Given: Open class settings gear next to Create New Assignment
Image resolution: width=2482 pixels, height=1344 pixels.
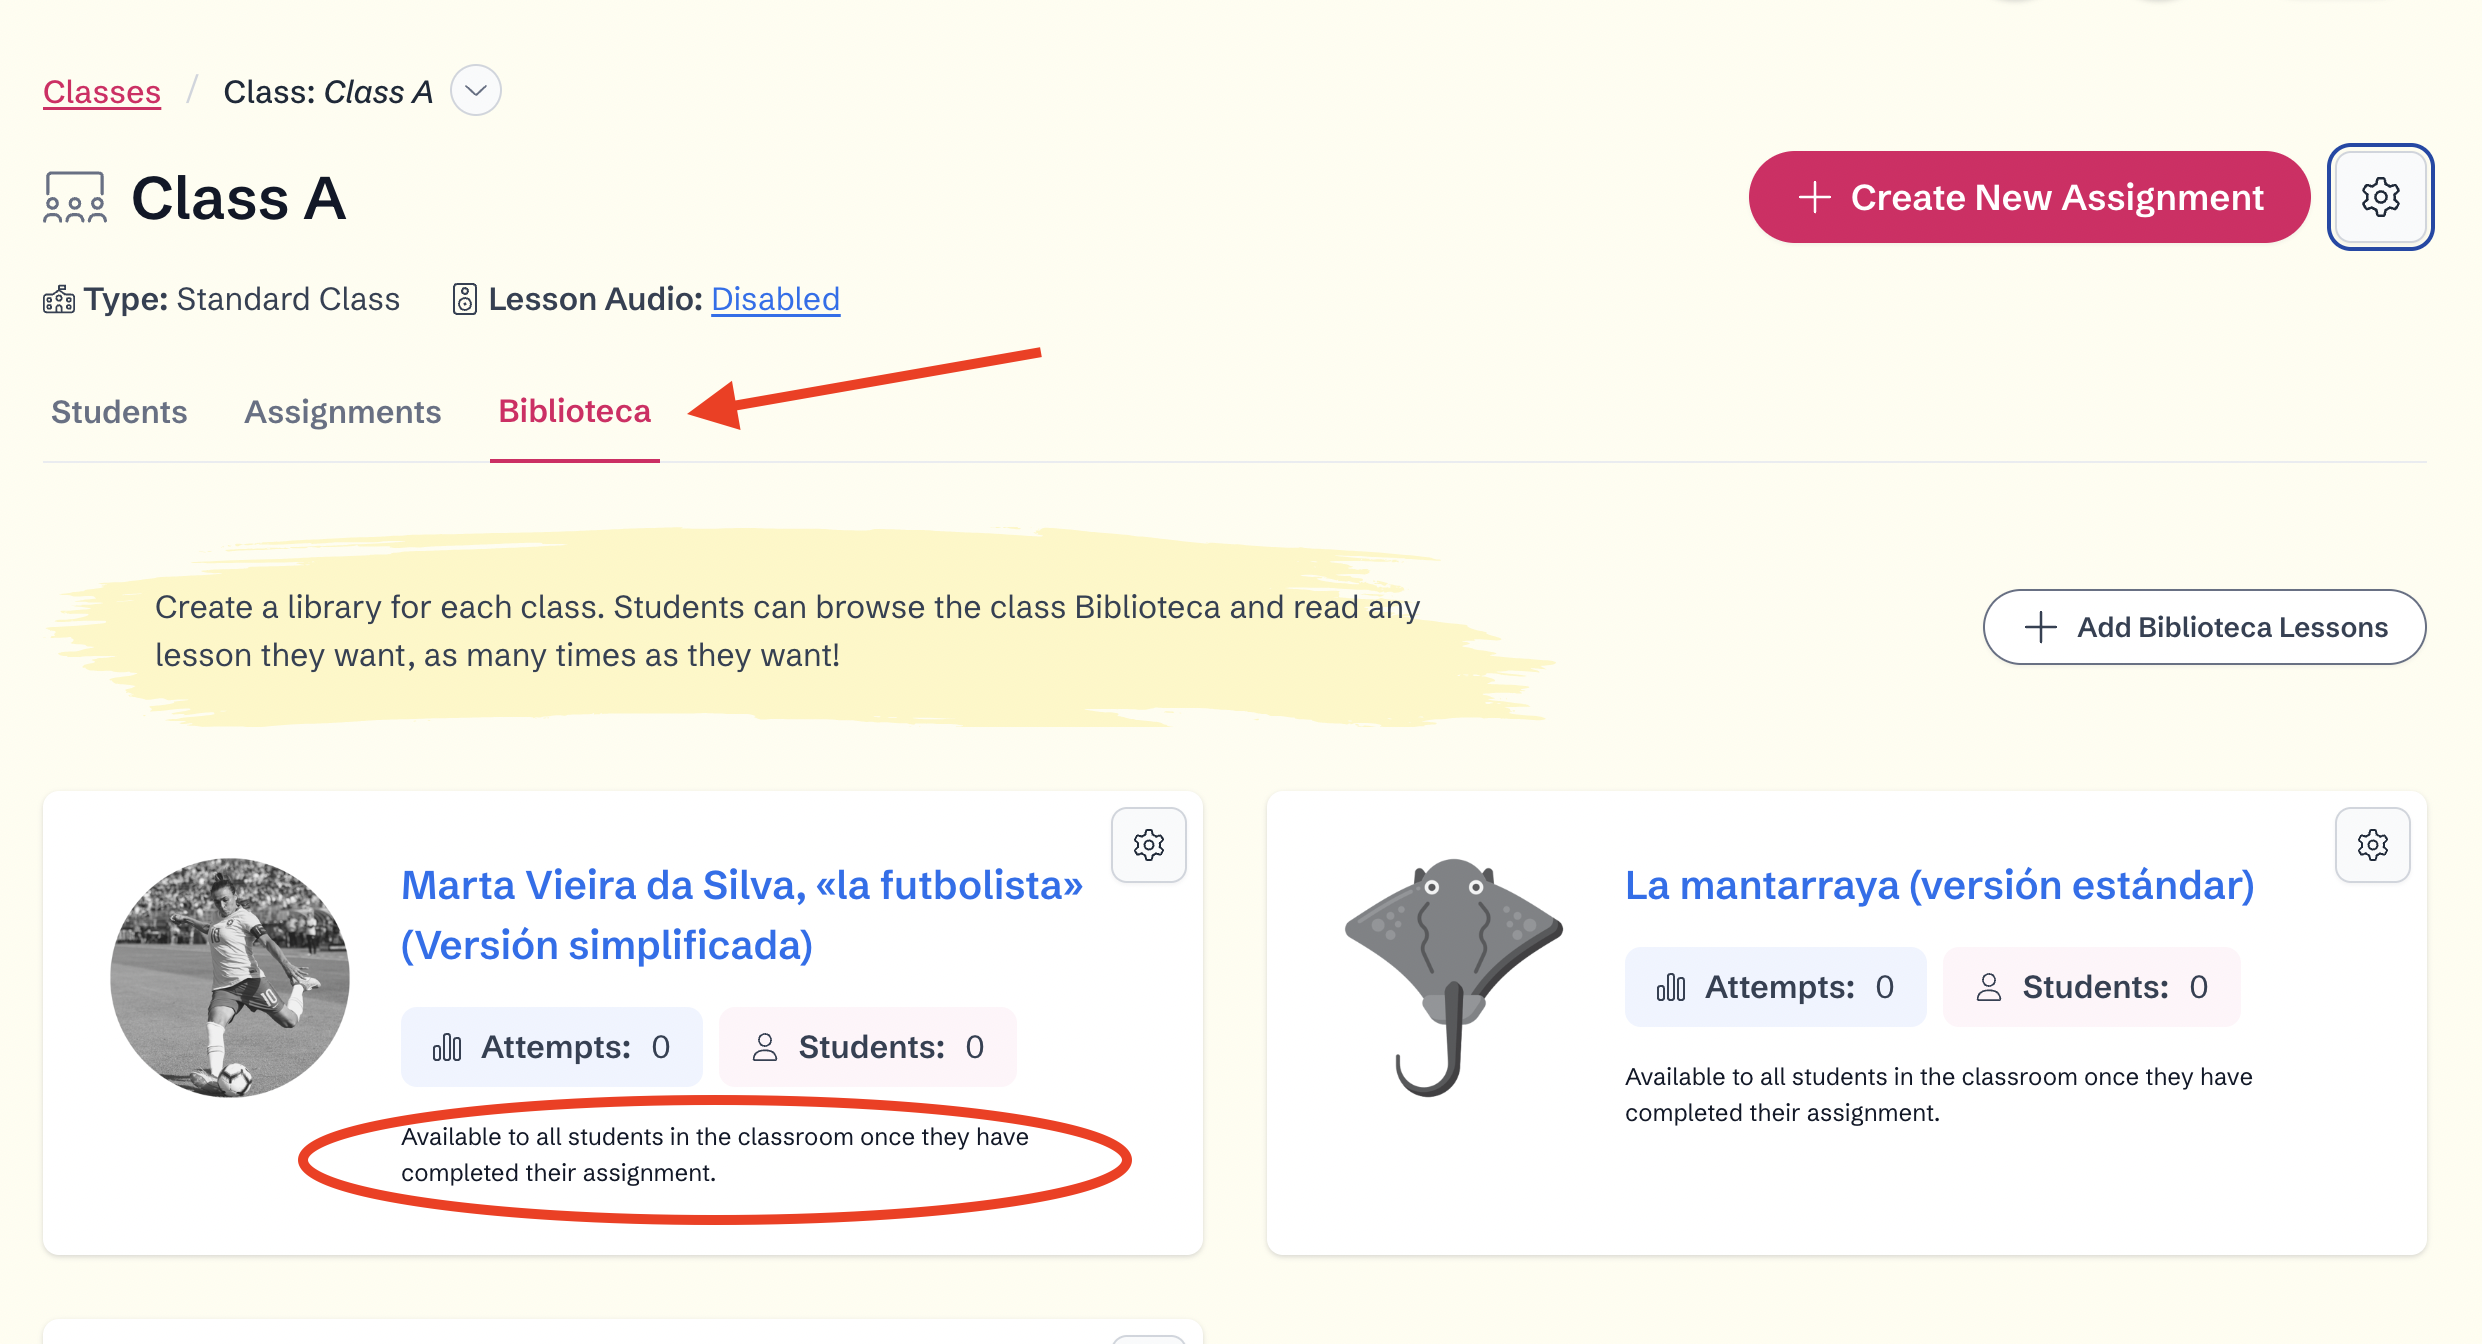Looking at the screenshot, I should (x=2380, y=197).
